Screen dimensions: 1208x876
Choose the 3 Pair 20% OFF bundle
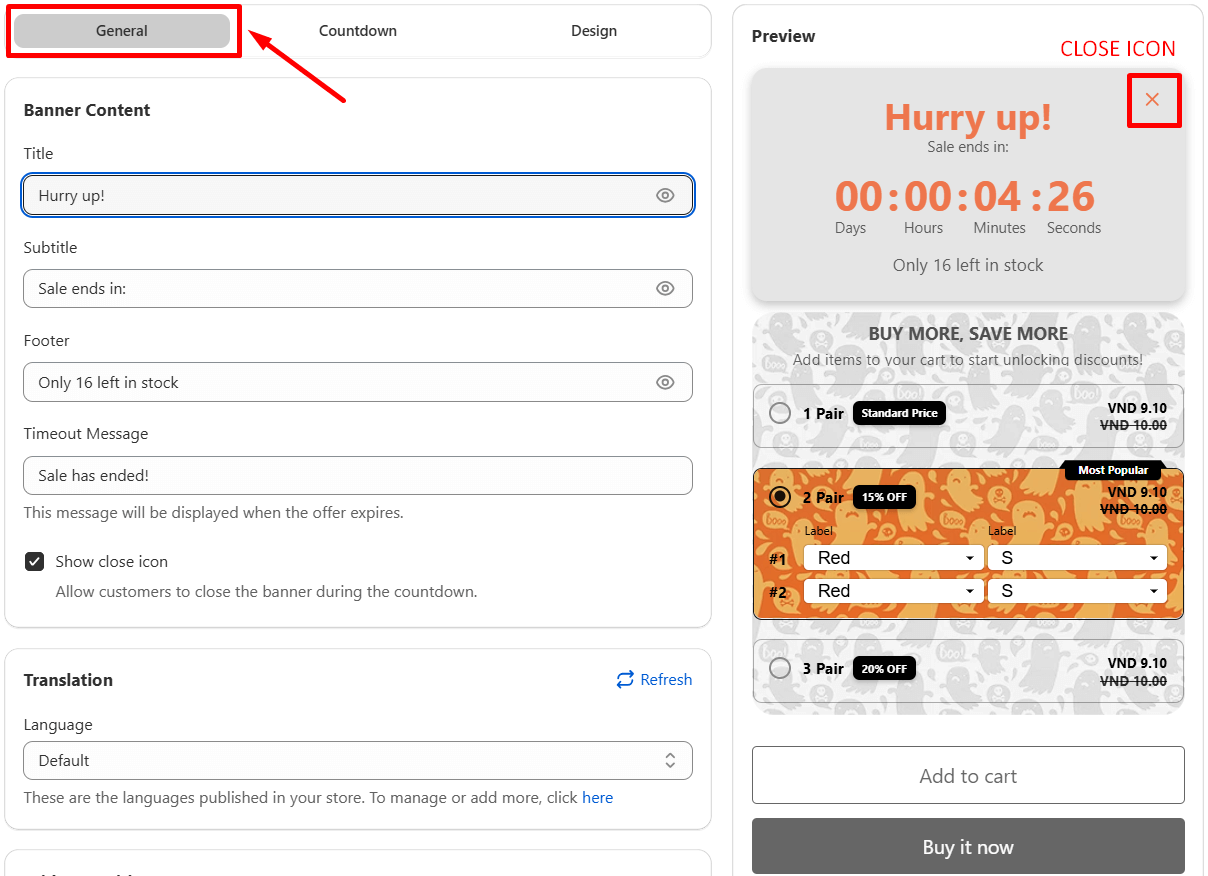coord(780,668)
